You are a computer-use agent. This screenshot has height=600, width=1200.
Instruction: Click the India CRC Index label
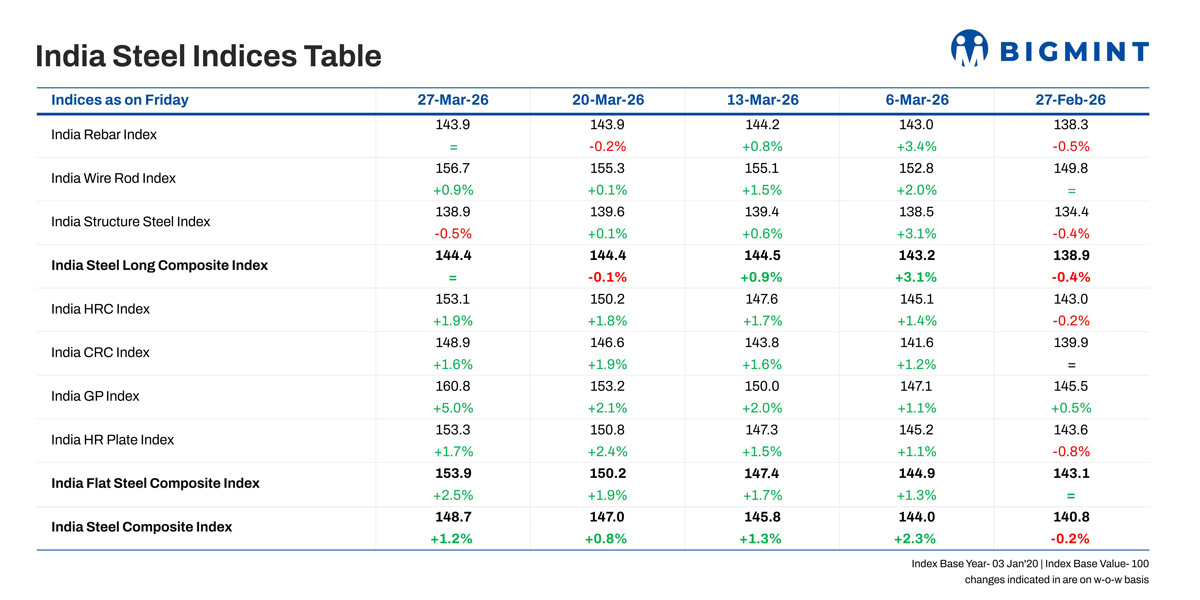100,353
